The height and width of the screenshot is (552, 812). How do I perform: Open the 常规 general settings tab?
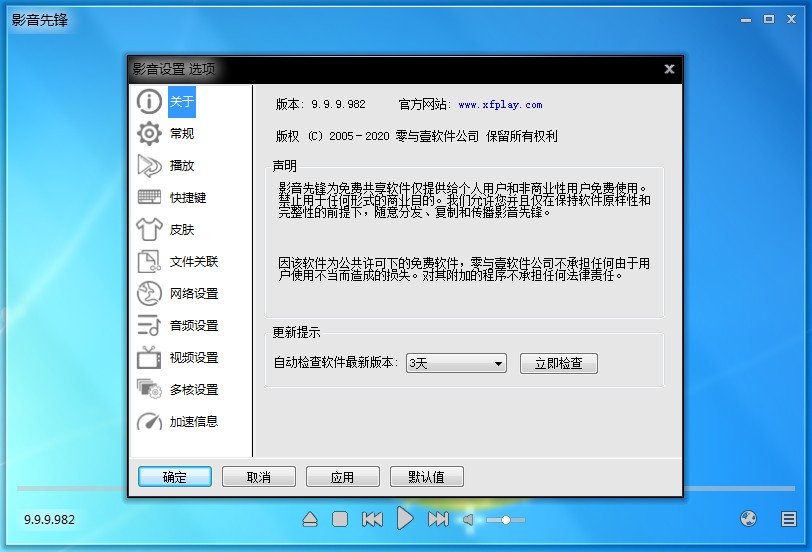[x=181, y=134]
